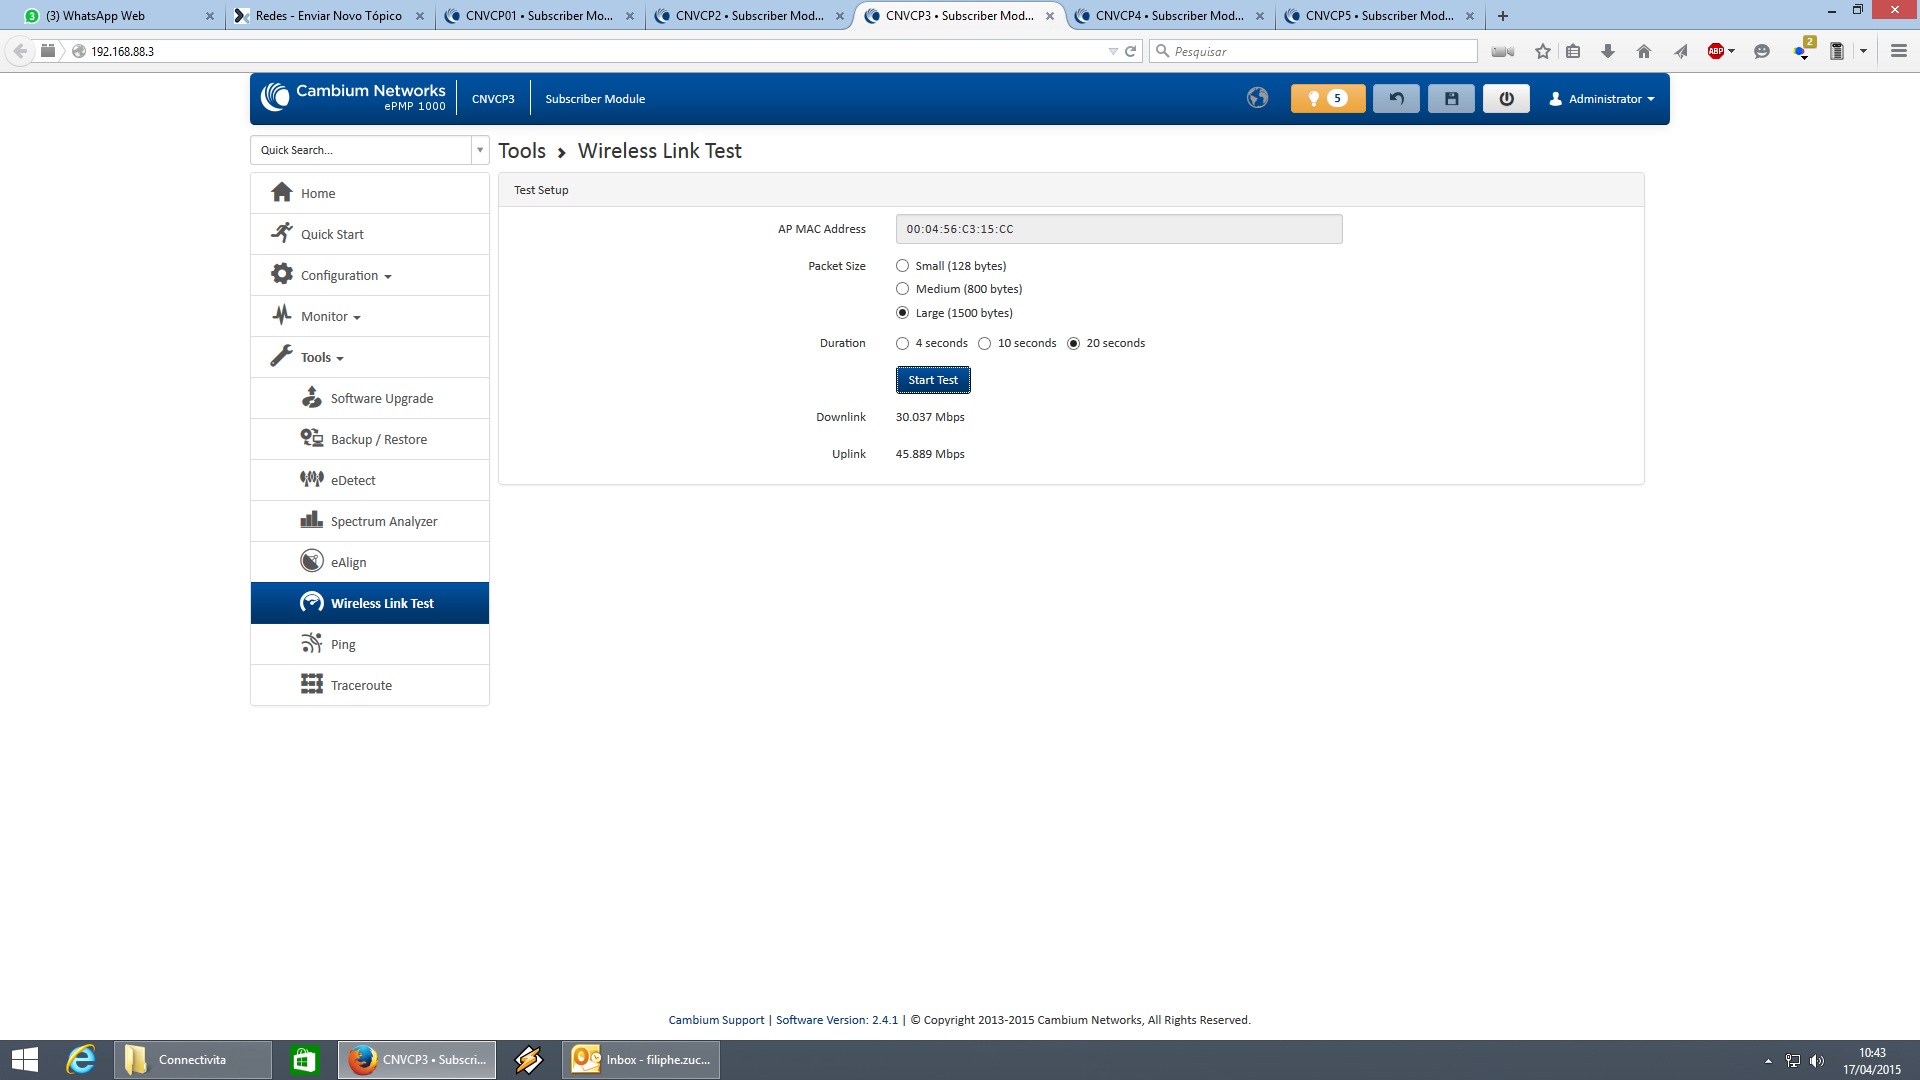Open the eAlign tool page
The height and width of the screenshot is (1080, 1920).
click(348, 562)
